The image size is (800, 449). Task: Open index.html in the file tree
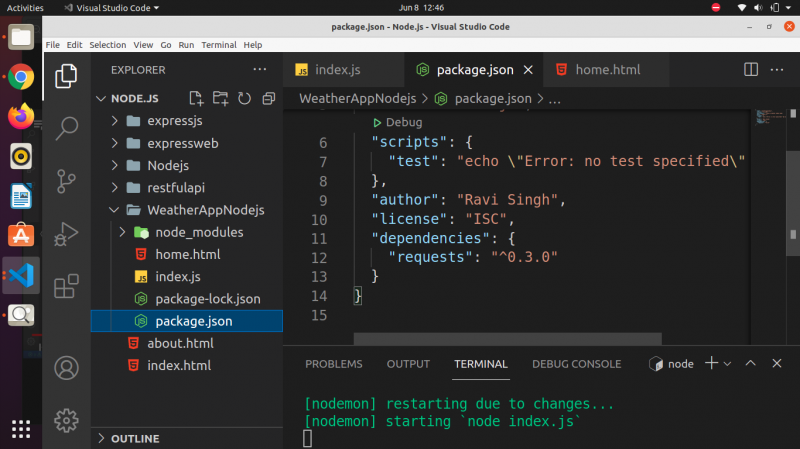(179, 365)
